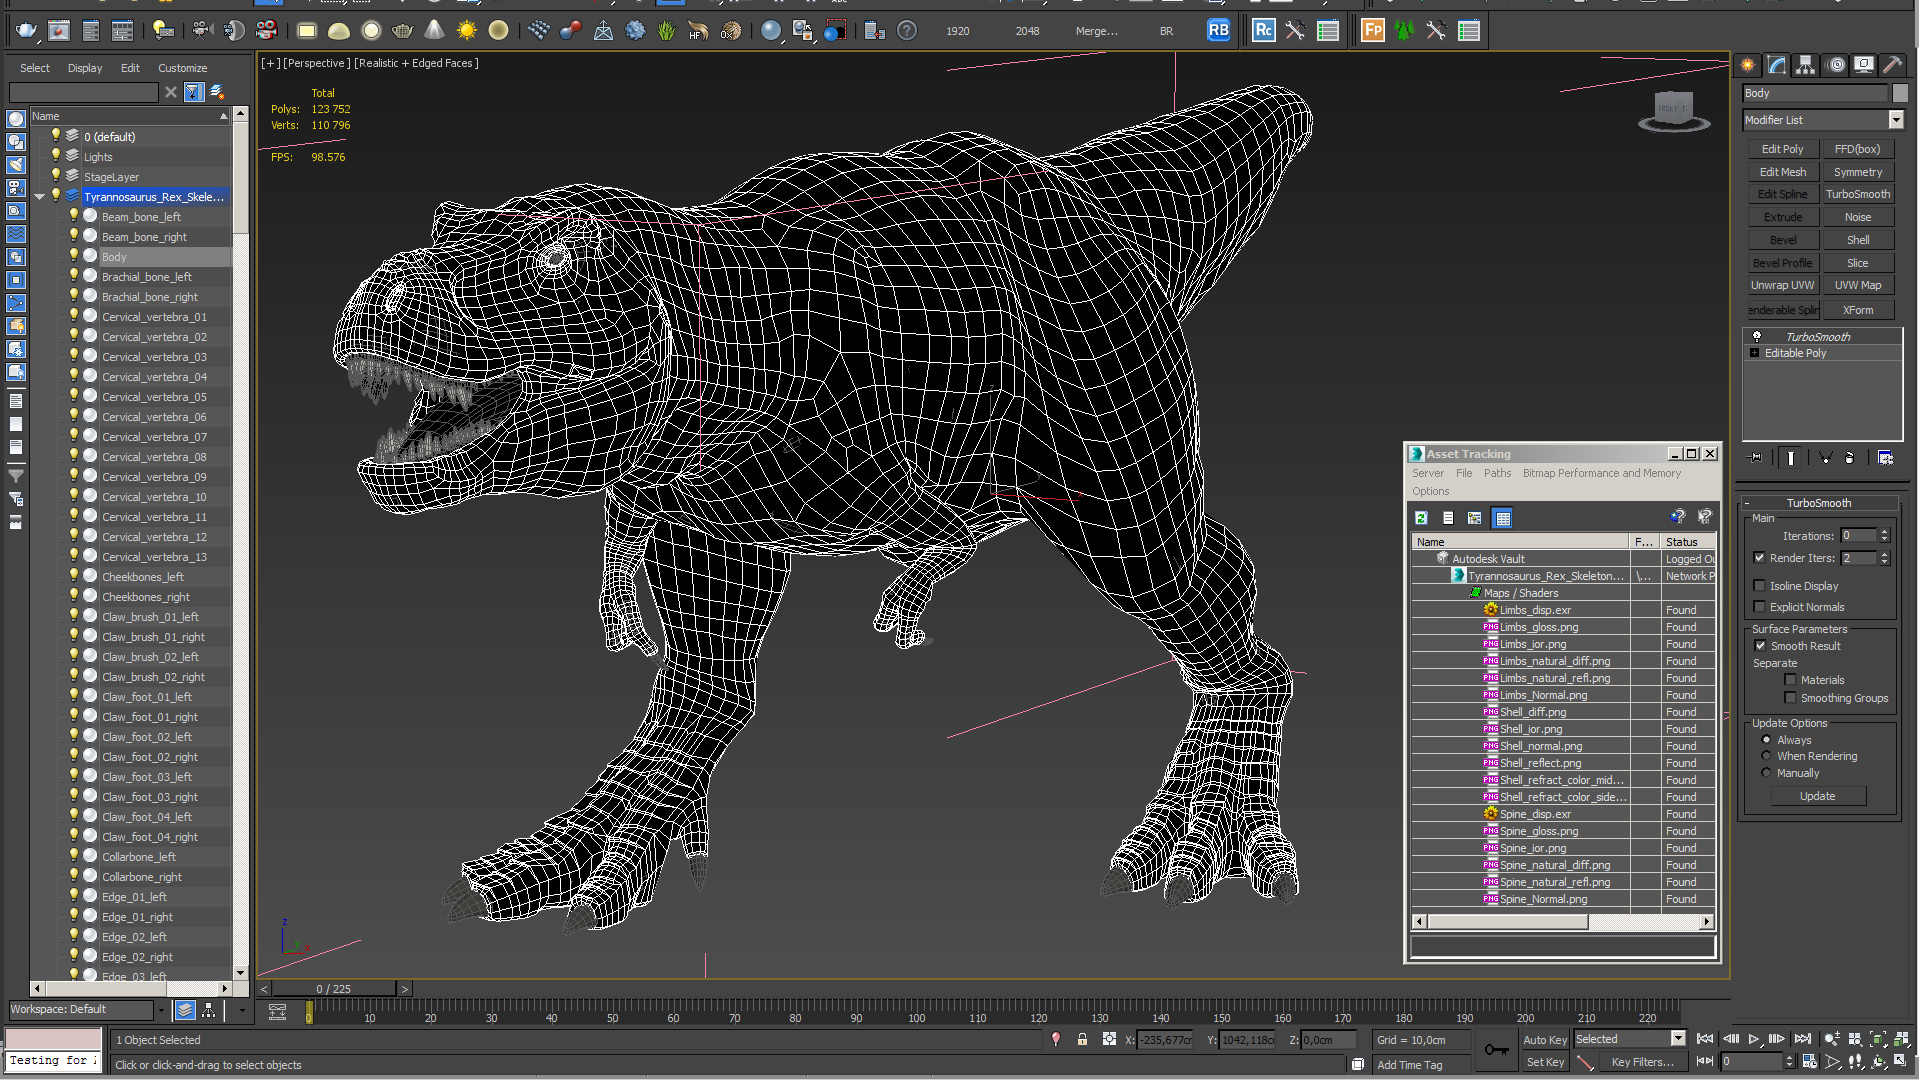Click the Play Animation button
1920x1080 pixels.
coord(1753,1040)
